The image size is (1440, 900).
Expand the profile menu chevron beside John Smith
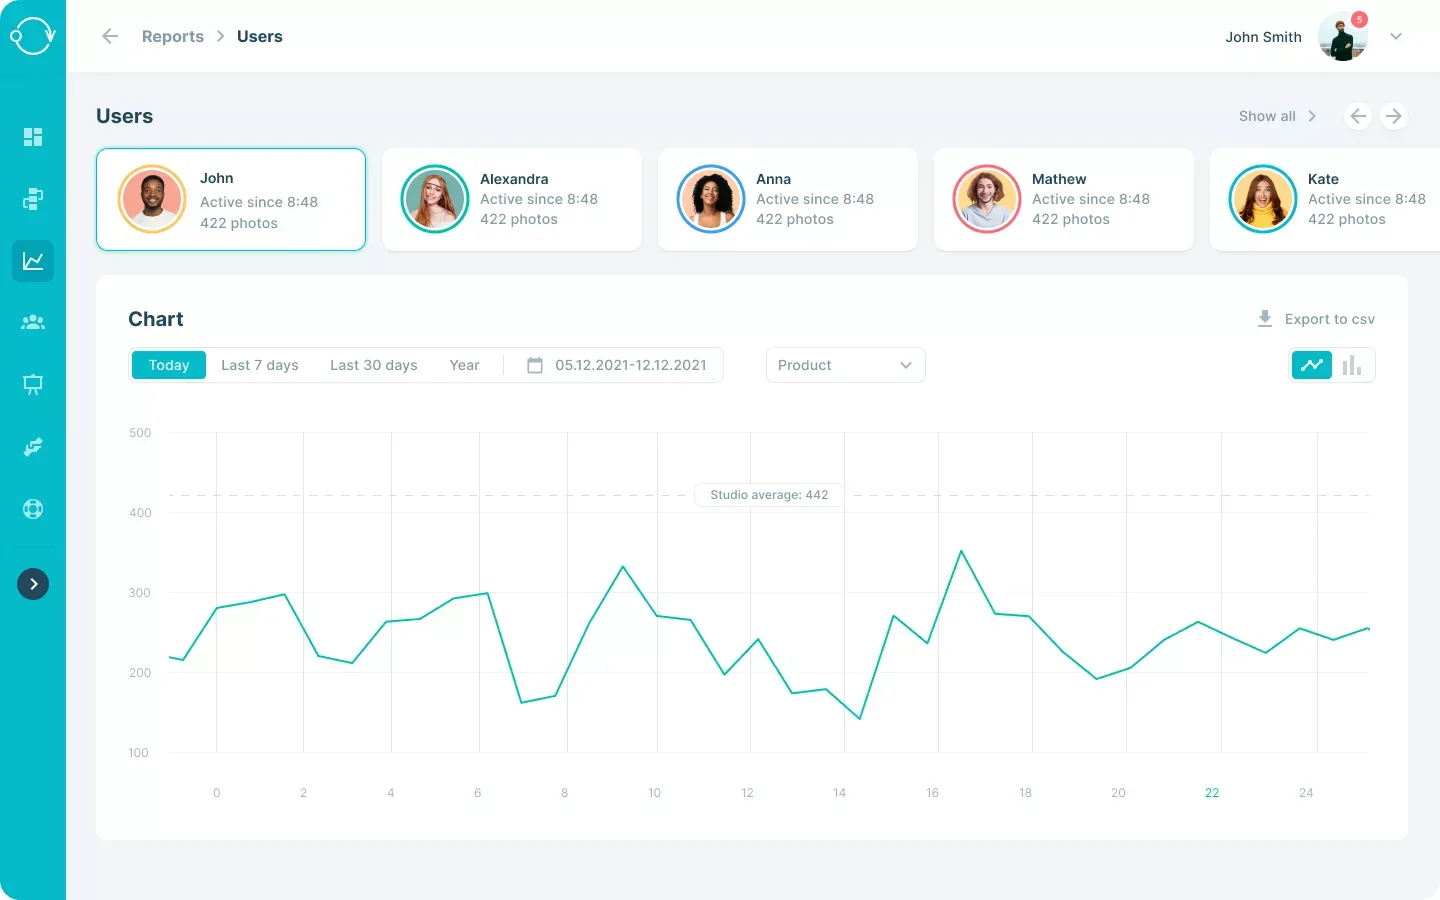[1396, 36]
